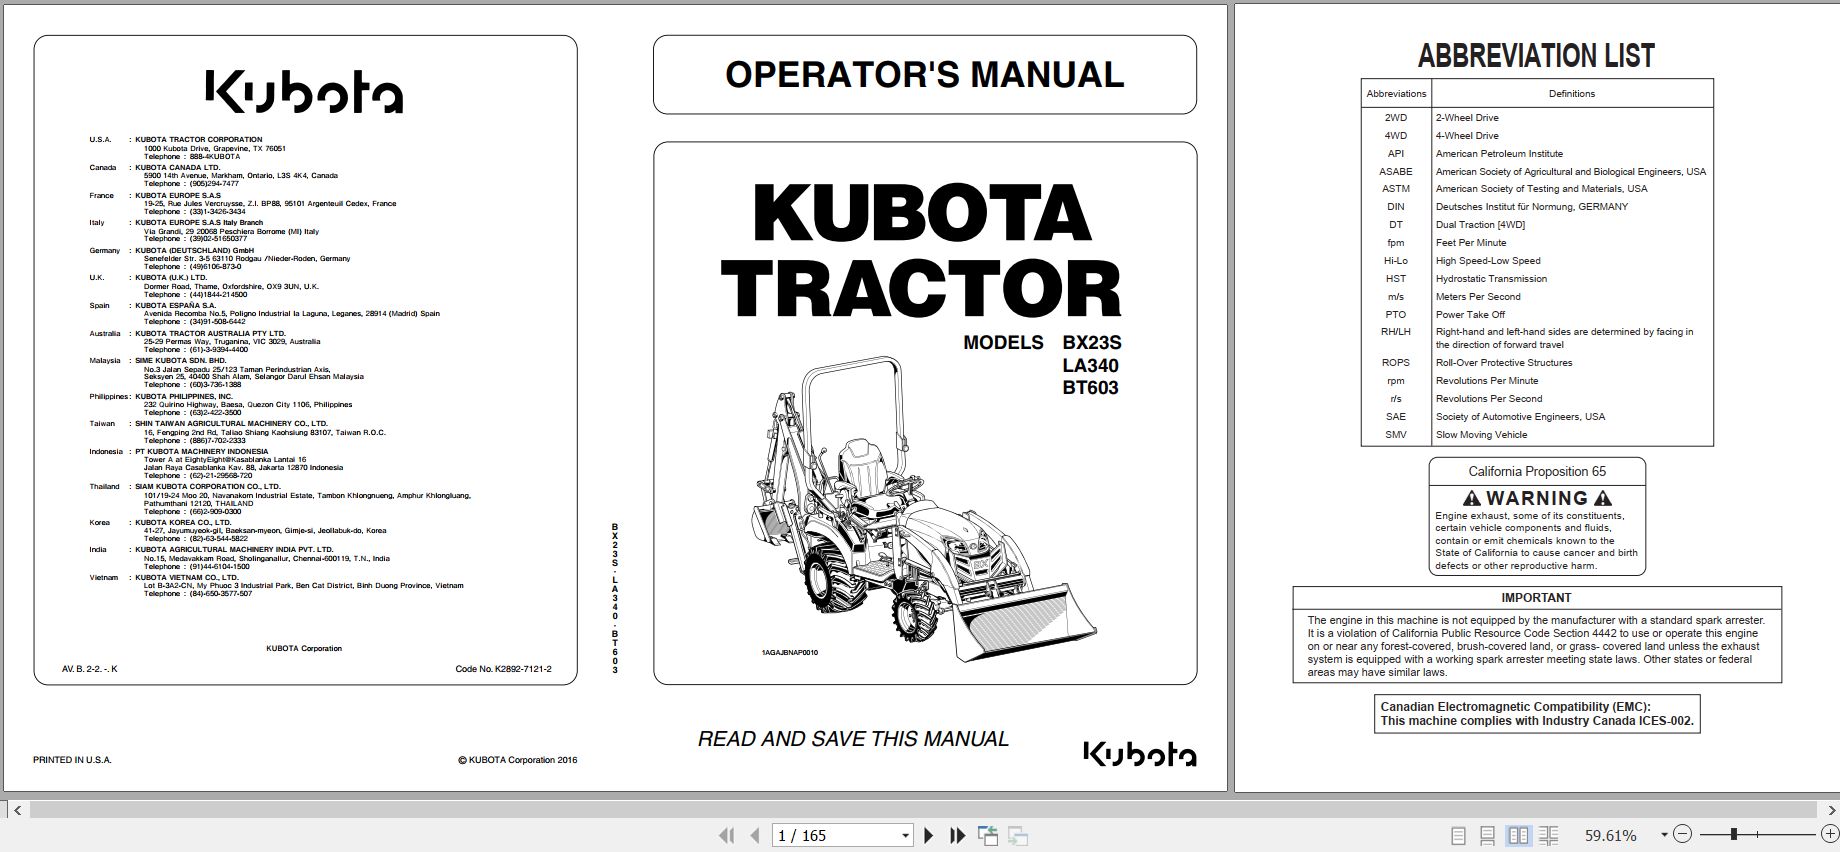
Task: Click the previous view icon
Action: point(988,835)
